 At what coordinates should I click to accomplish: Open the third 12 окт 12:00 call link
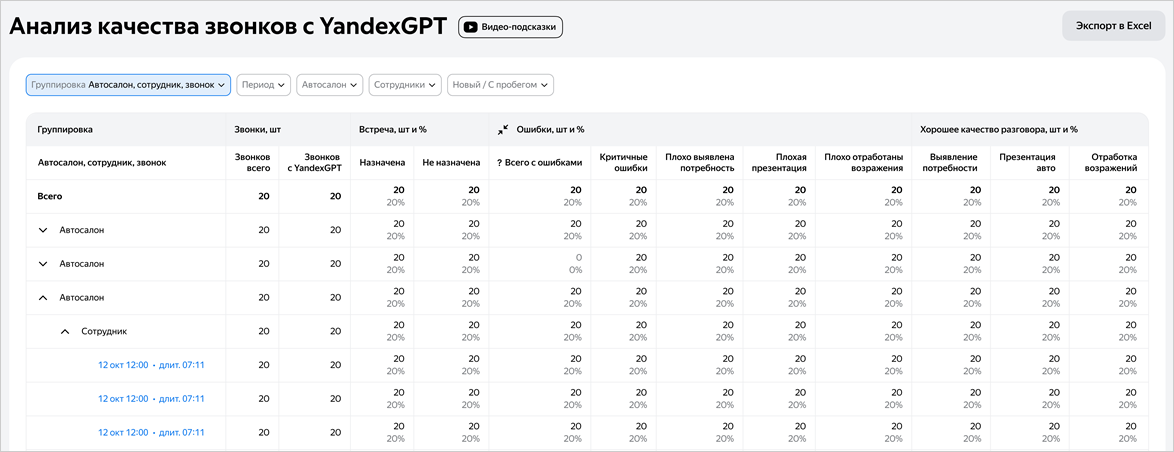click(x=151, y=433)
